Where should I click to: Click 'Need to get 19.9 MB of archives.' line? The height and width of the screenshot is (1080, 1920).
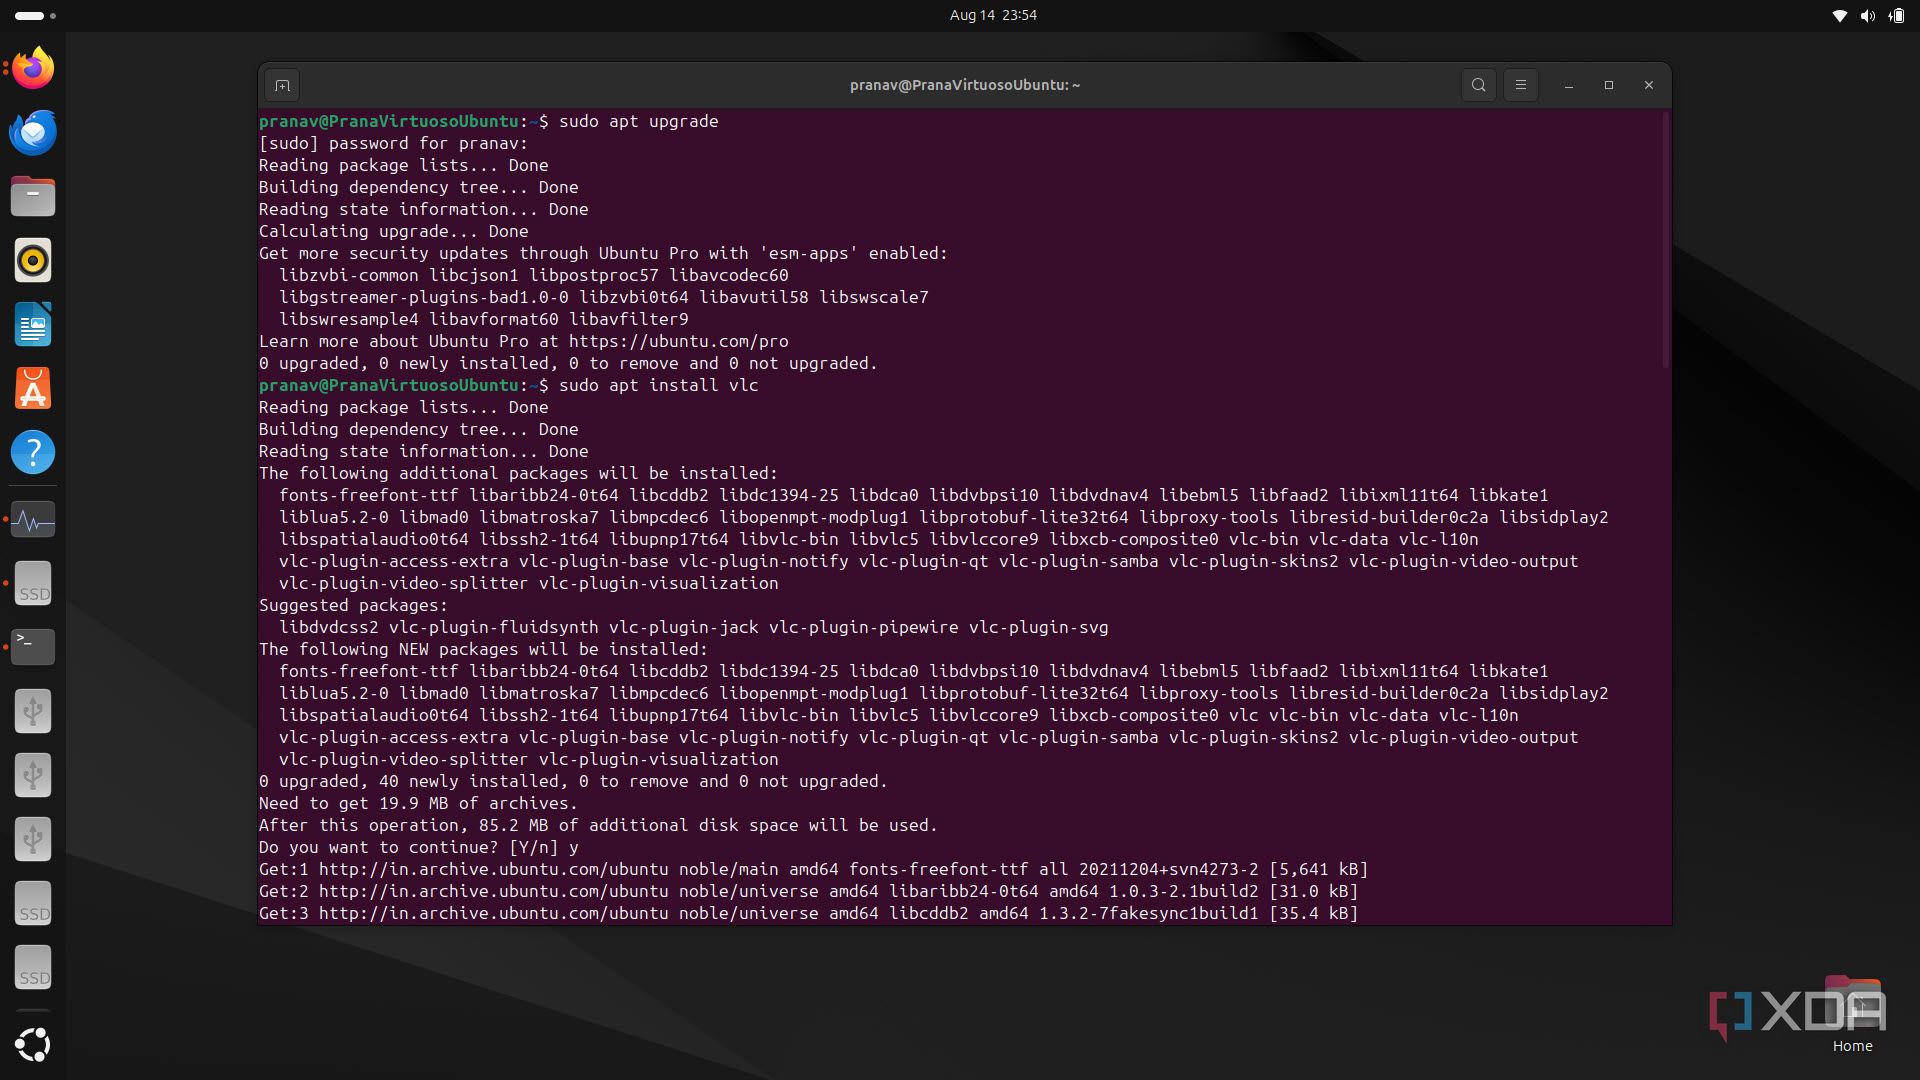(418, 803)
